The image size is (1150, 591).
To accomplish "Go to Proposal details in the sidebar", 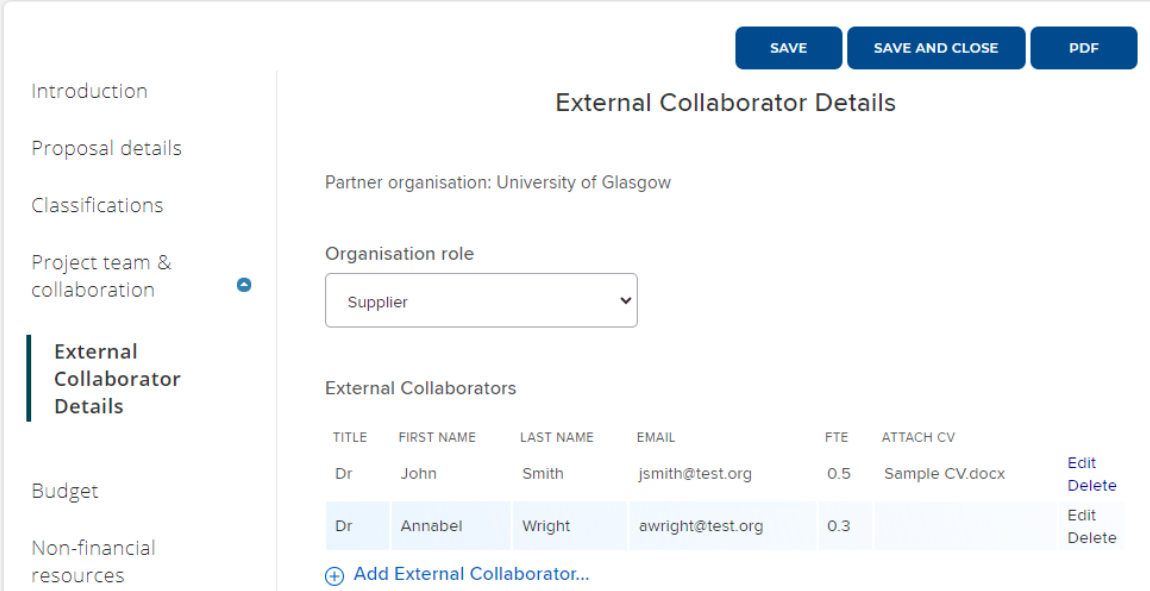I will (106, 148).
